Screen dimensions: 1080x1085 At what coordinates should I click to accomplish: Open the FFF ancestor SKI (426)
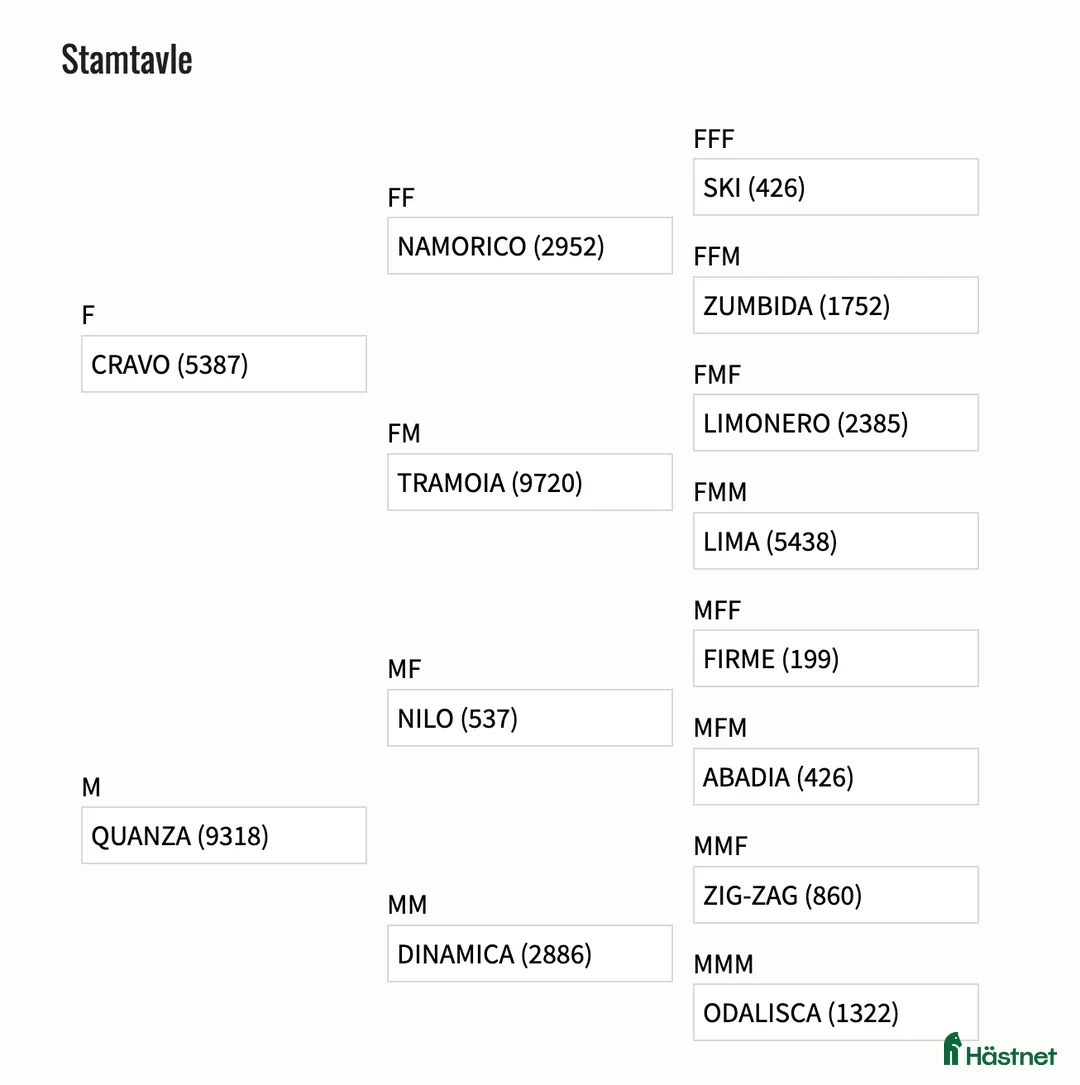pyautogui.click(x=836, y=187)
